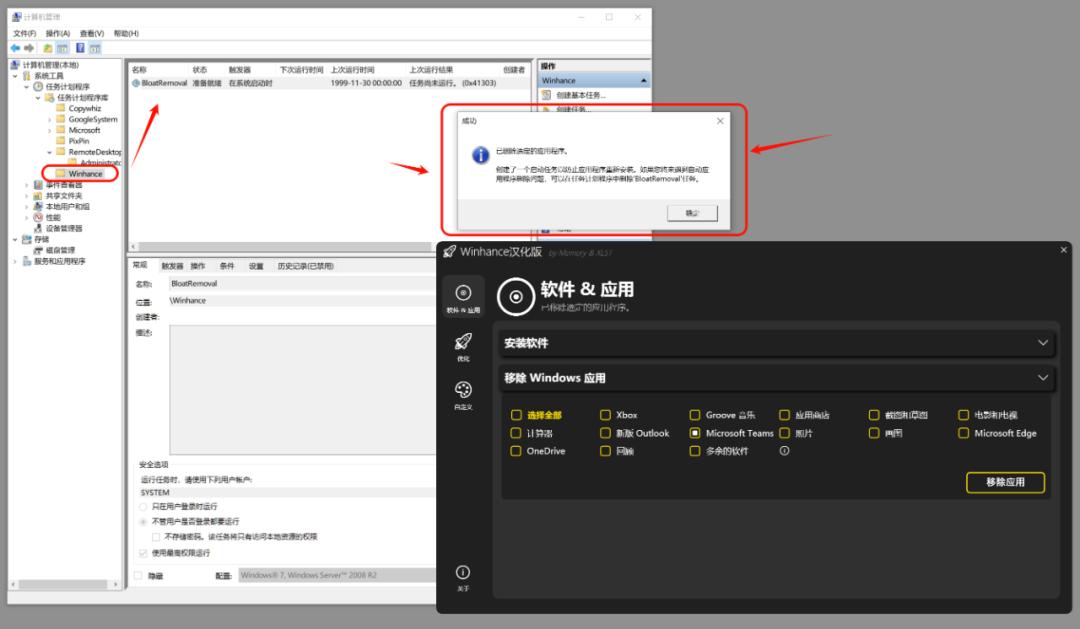The width and height of the screenshot is (1080, 629).
Task: Open the Action (A) menu
Action: [x=58, y=33]
